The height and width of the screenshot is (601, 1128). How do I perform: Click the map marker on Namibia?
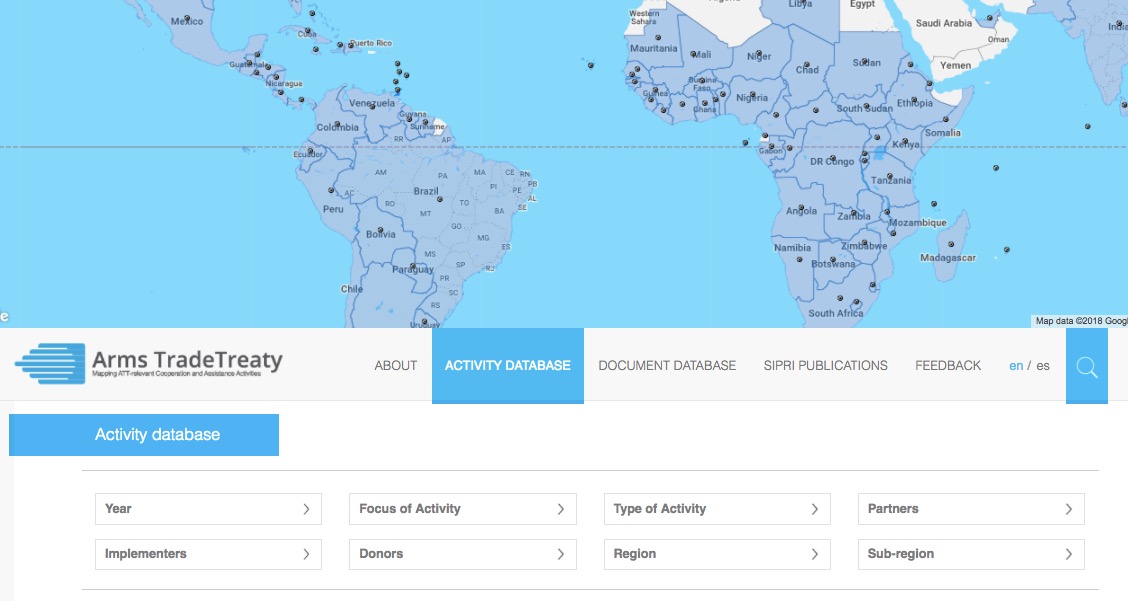coord(799,259)
